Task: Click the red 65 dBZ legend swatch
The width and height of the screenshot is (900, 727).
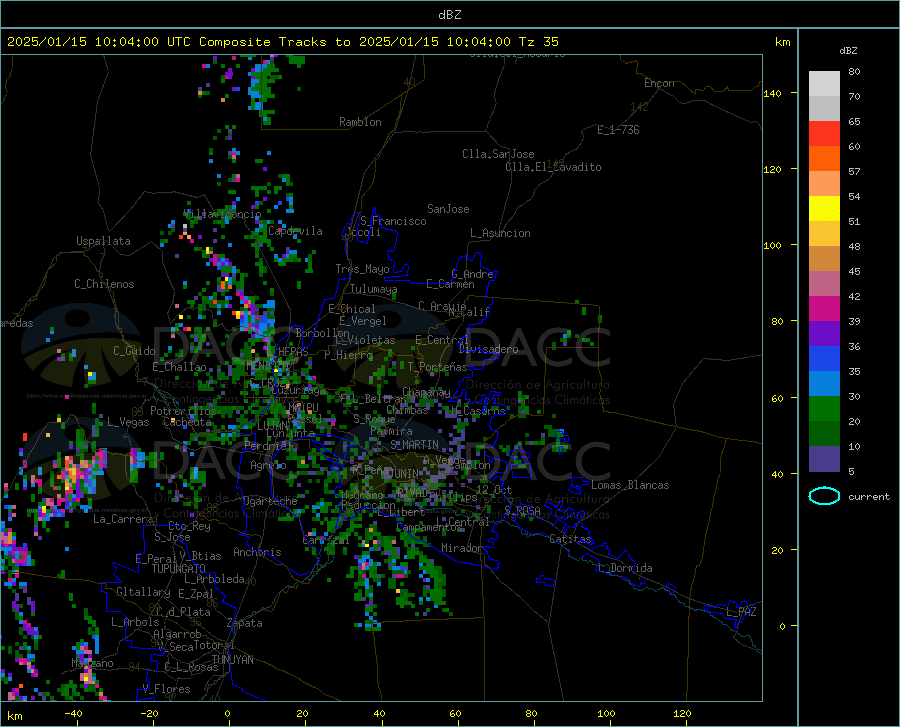Action: click(x=824, y=133)
